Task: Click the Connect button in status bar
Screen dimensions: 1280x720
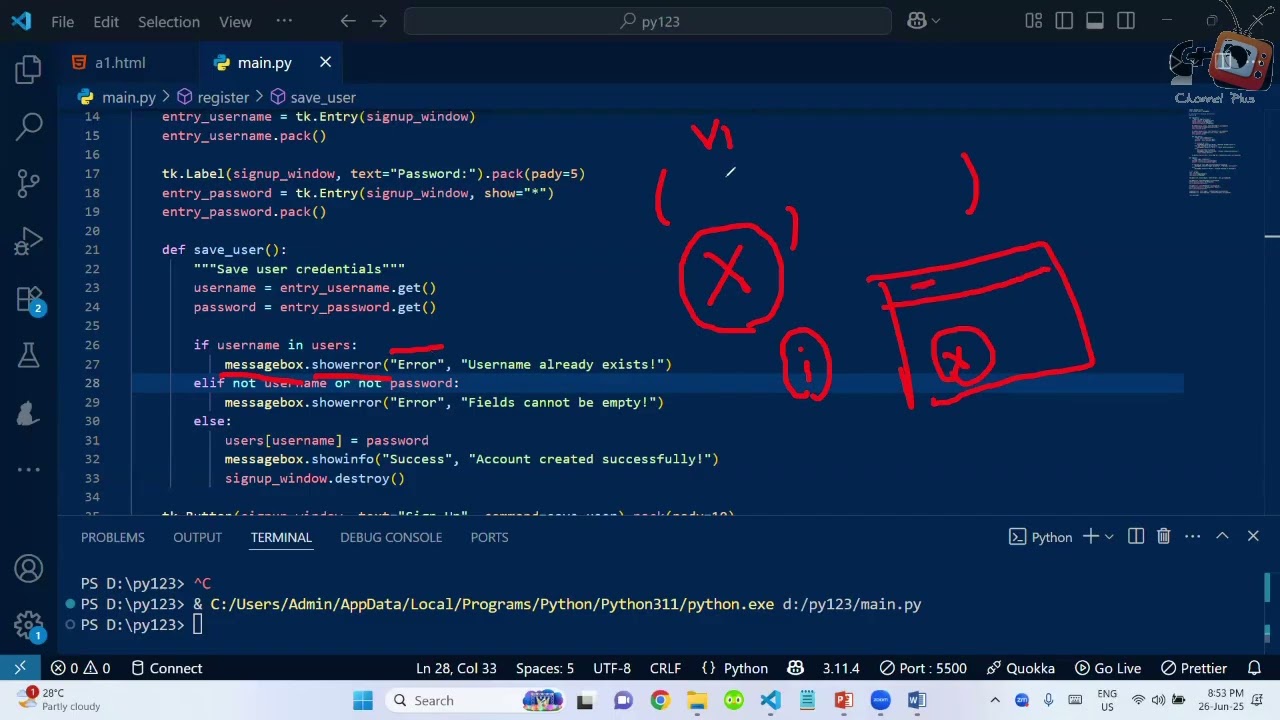Action: tap(166, 668)
